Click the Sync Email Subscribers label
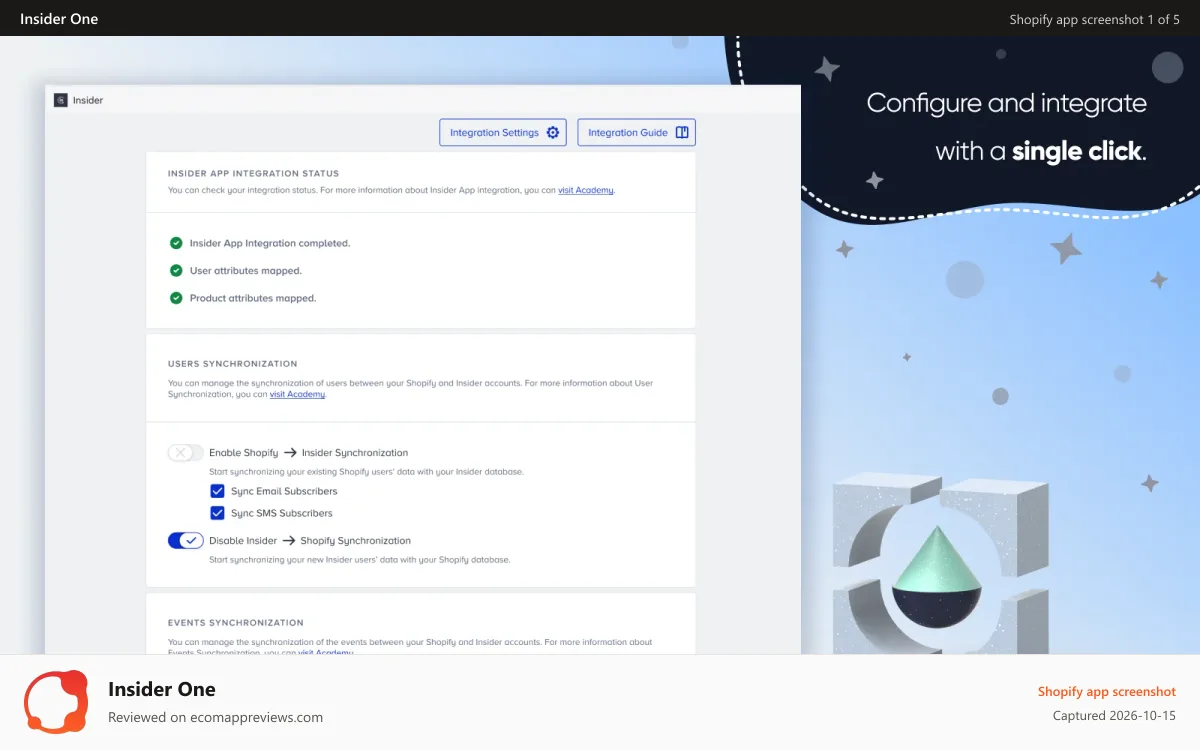The height and width of the screenshot is (750, 1200). [x=284, y=491]
